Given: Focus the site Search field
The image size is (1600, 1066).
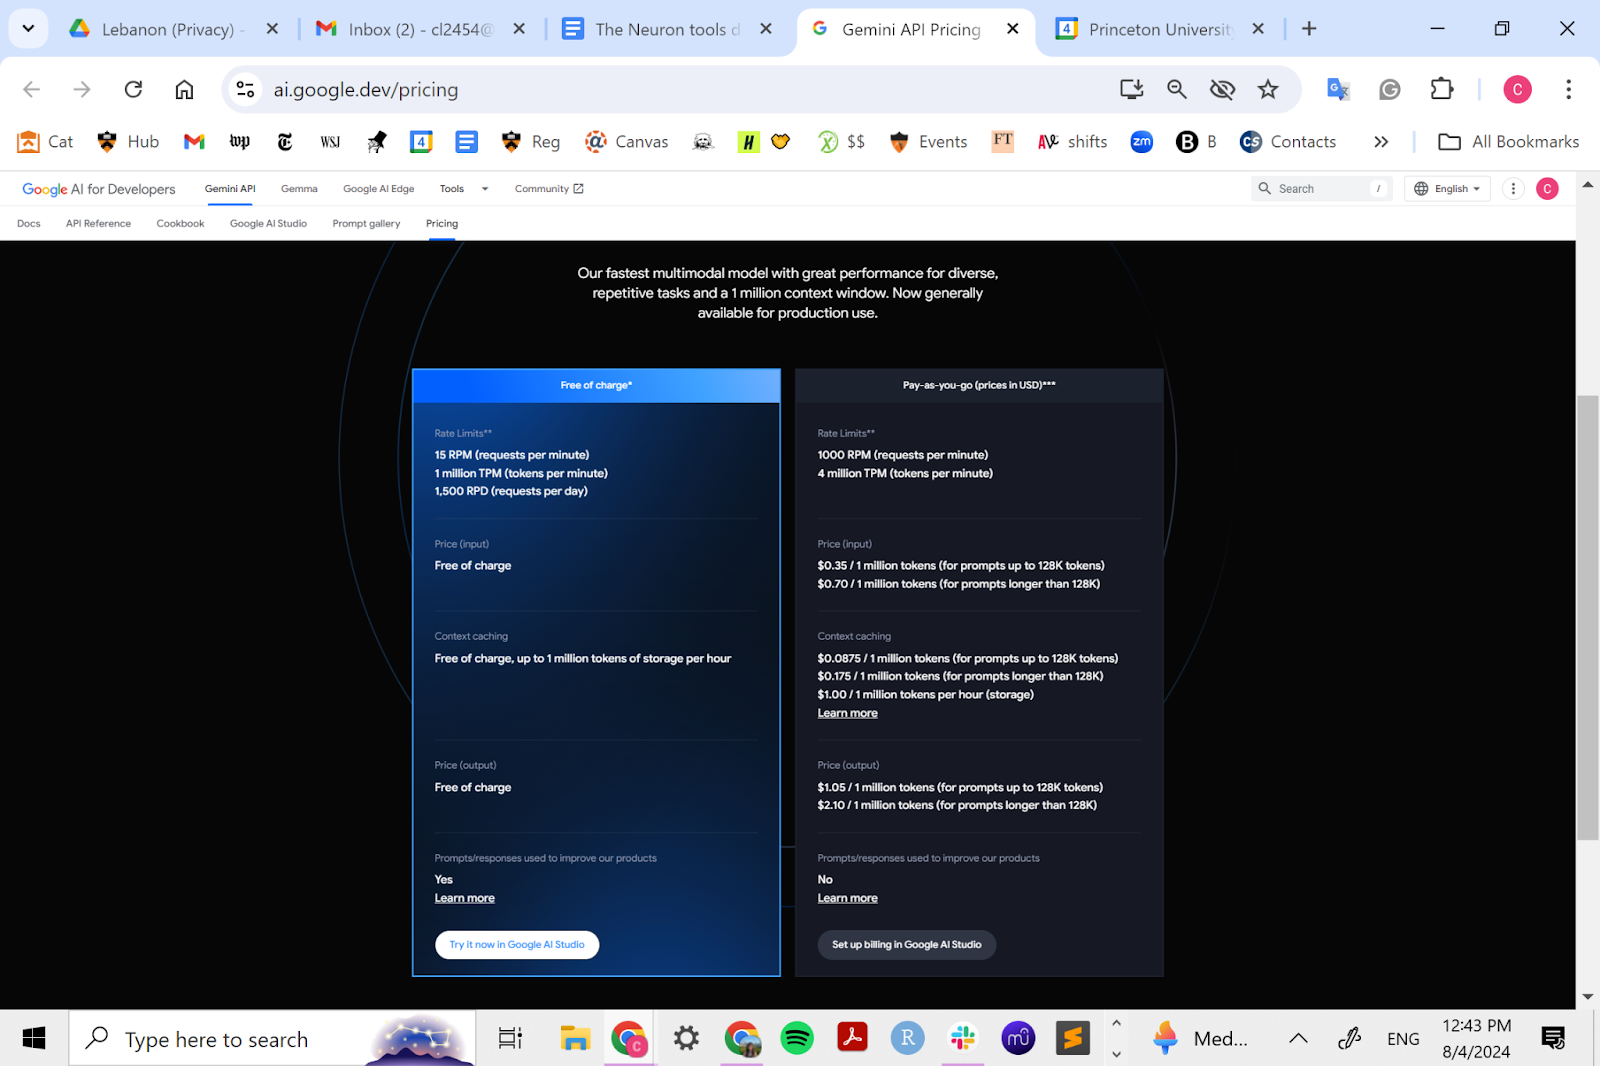Looking at the screenshot, I should (x=1321, y=189).
